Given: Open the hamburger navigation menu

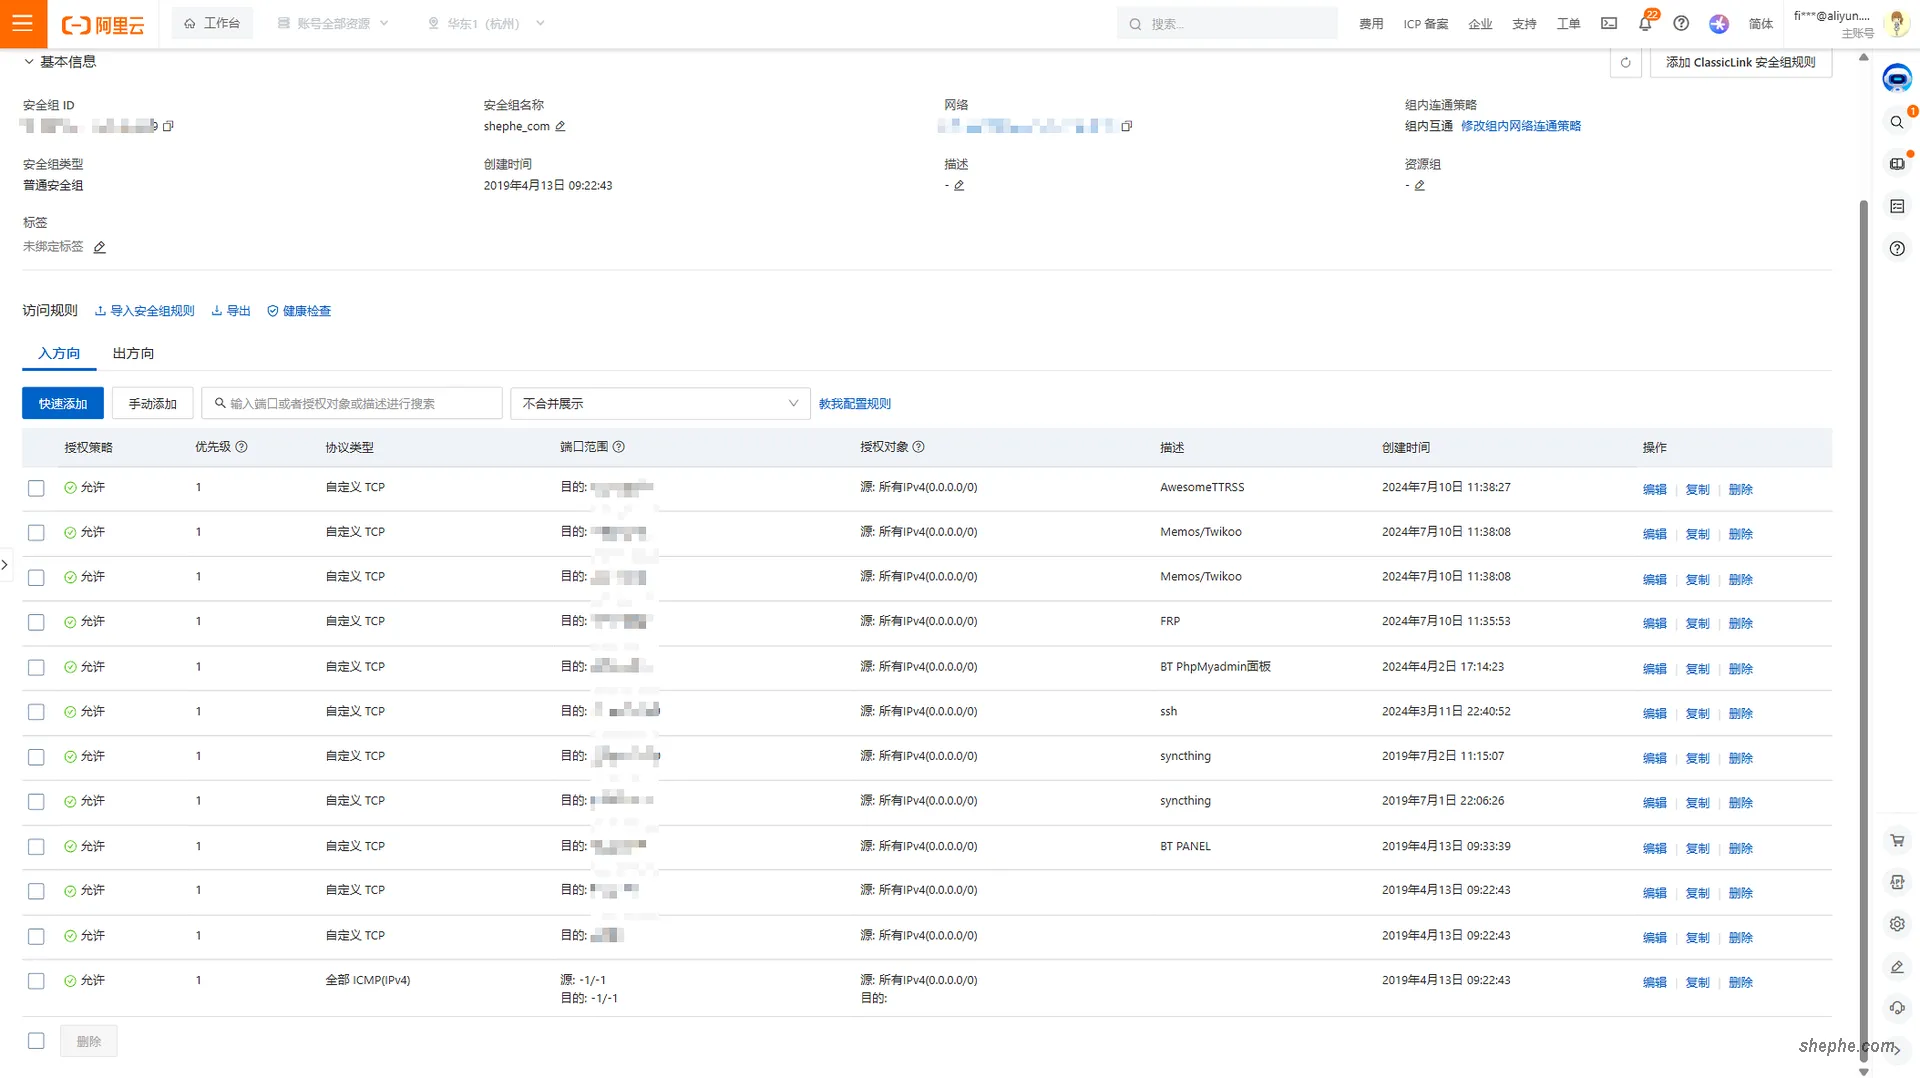Looking at the screenshot, I should point(22,23).
